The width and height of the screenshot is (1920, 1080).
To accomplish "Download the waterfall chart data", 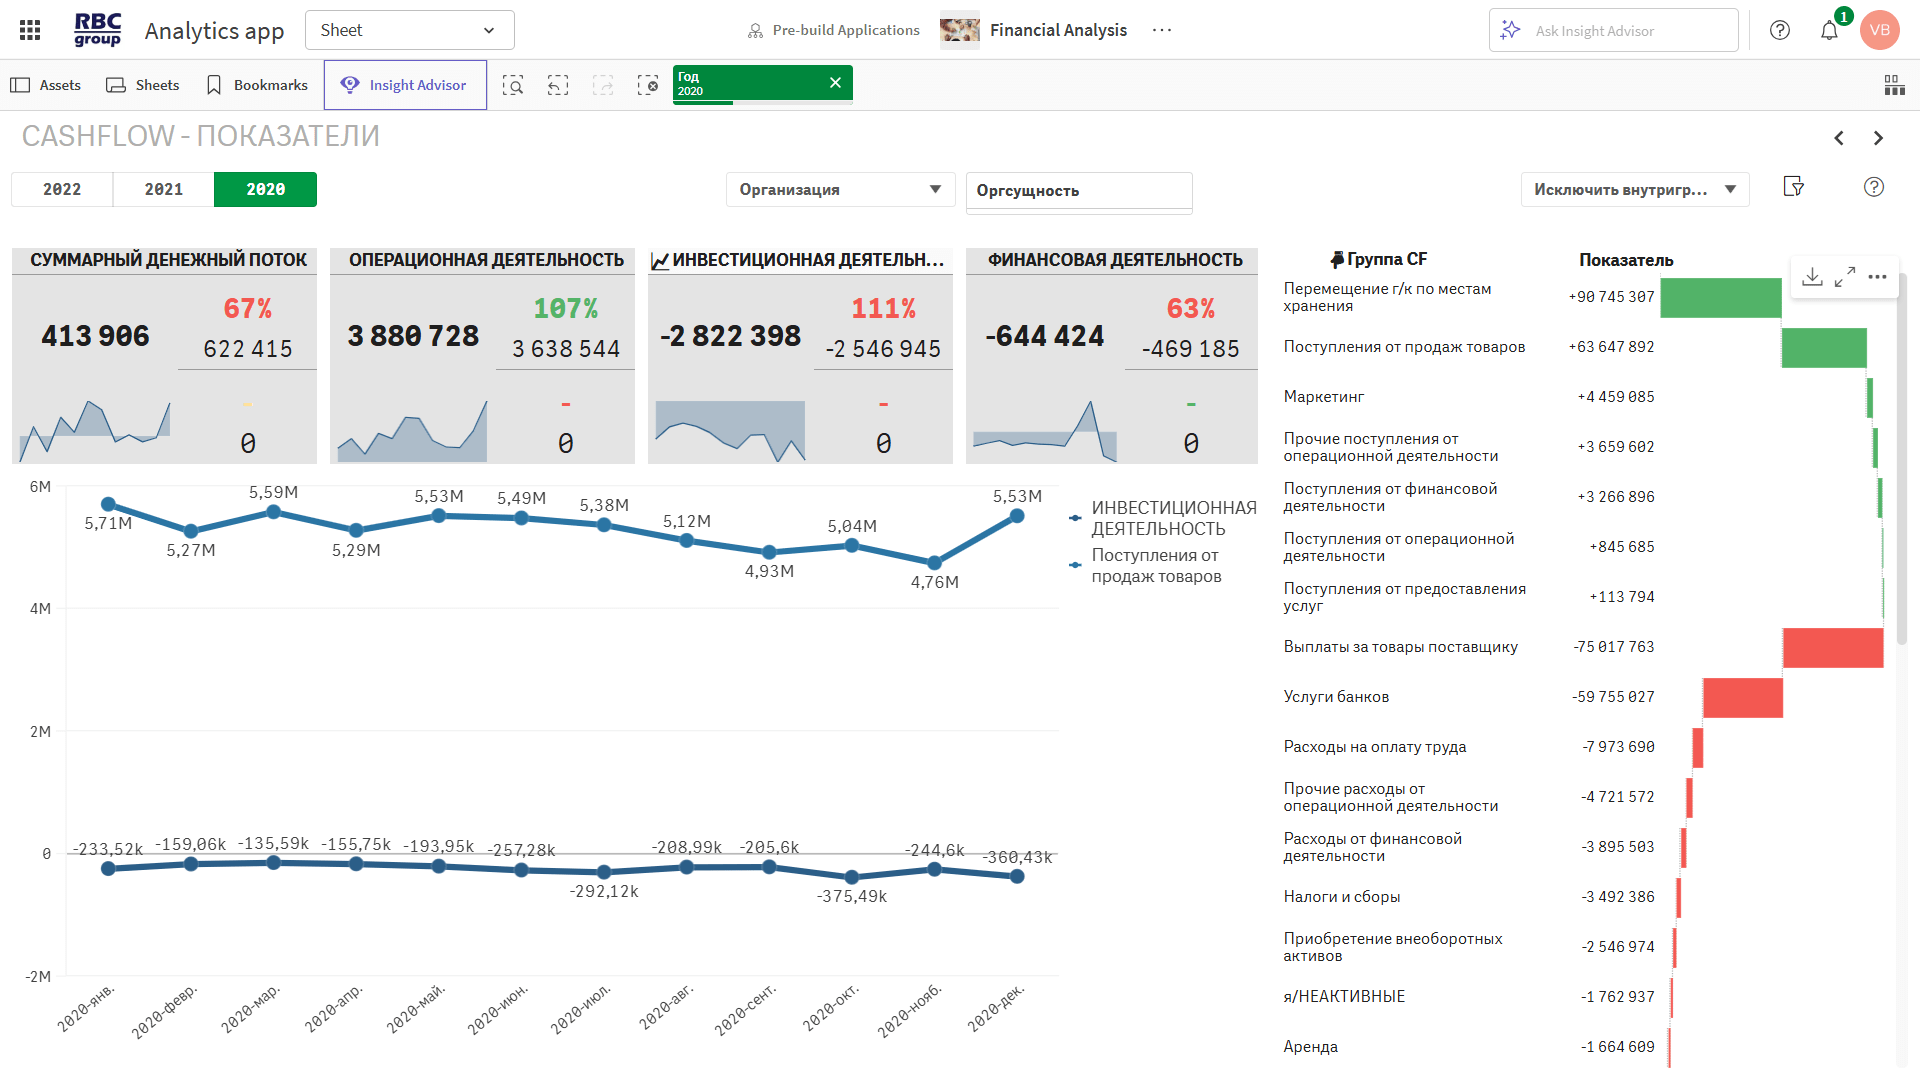I will [1812, 277].
